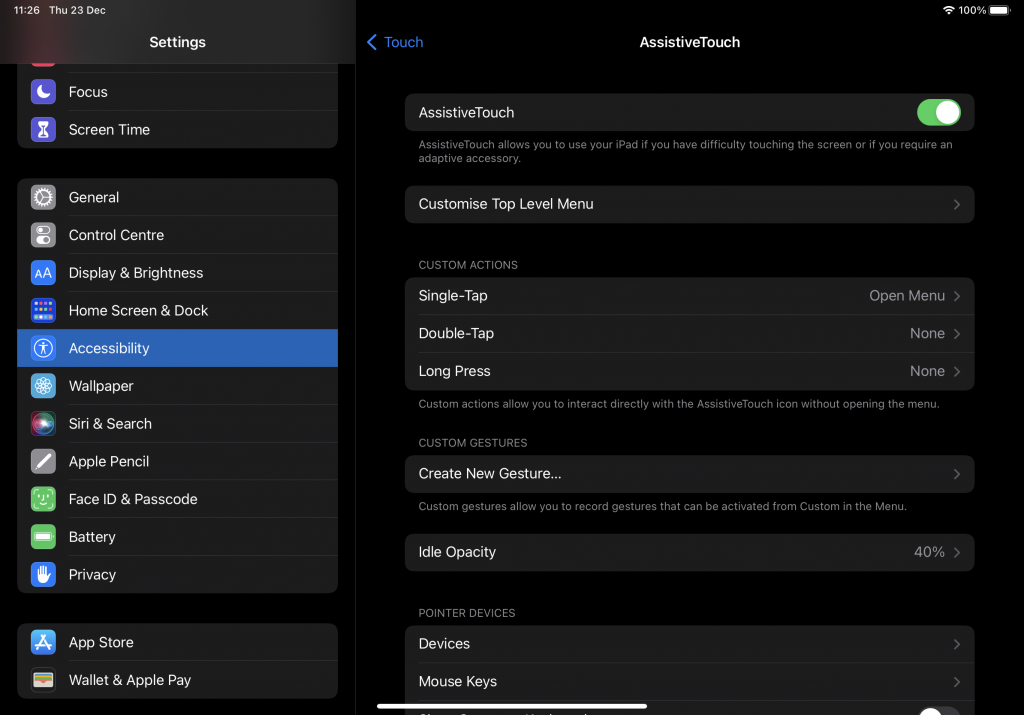Turn off the AssistiveTouch switch
Viewport: 1024px width, 715px height.
[x=938, y=112]
